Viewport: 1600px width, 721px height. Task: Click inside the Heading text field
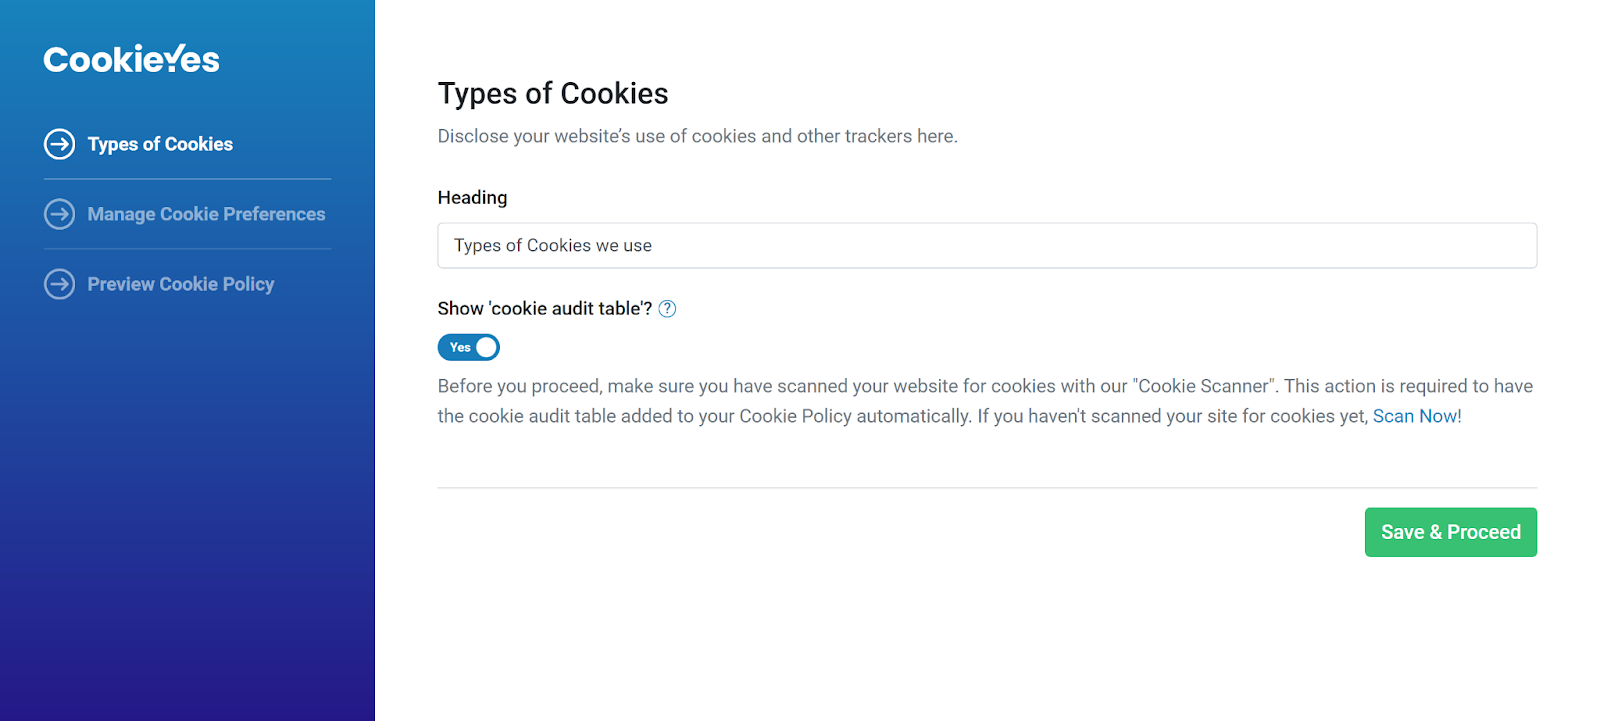click(986, 246)
